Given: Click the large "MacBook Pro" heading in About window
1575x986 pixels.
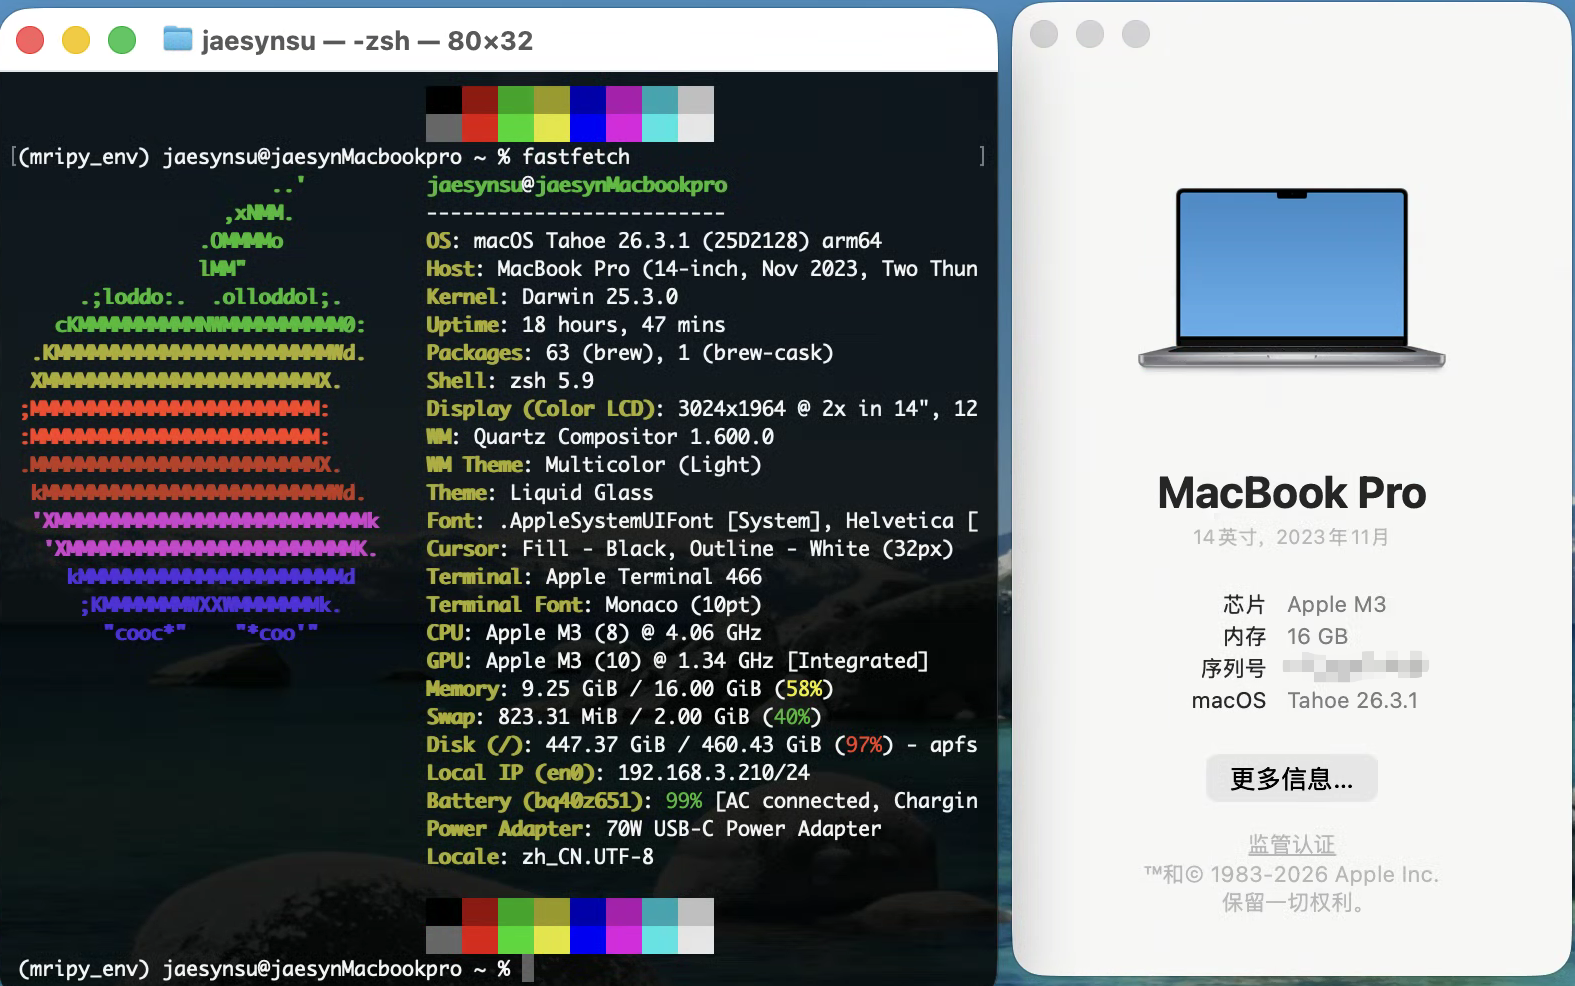Looking at the screenshot, I should pyautogui.click(x=1291, y=493).
